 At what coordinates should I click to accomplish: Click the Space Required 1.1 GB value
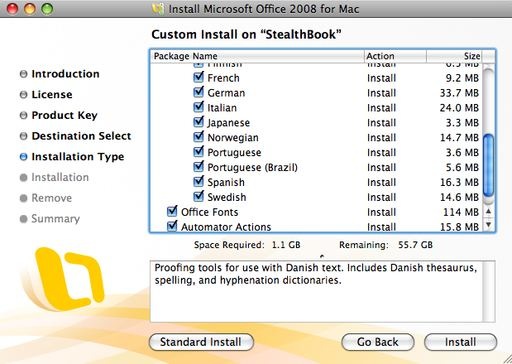coord(286,245)
